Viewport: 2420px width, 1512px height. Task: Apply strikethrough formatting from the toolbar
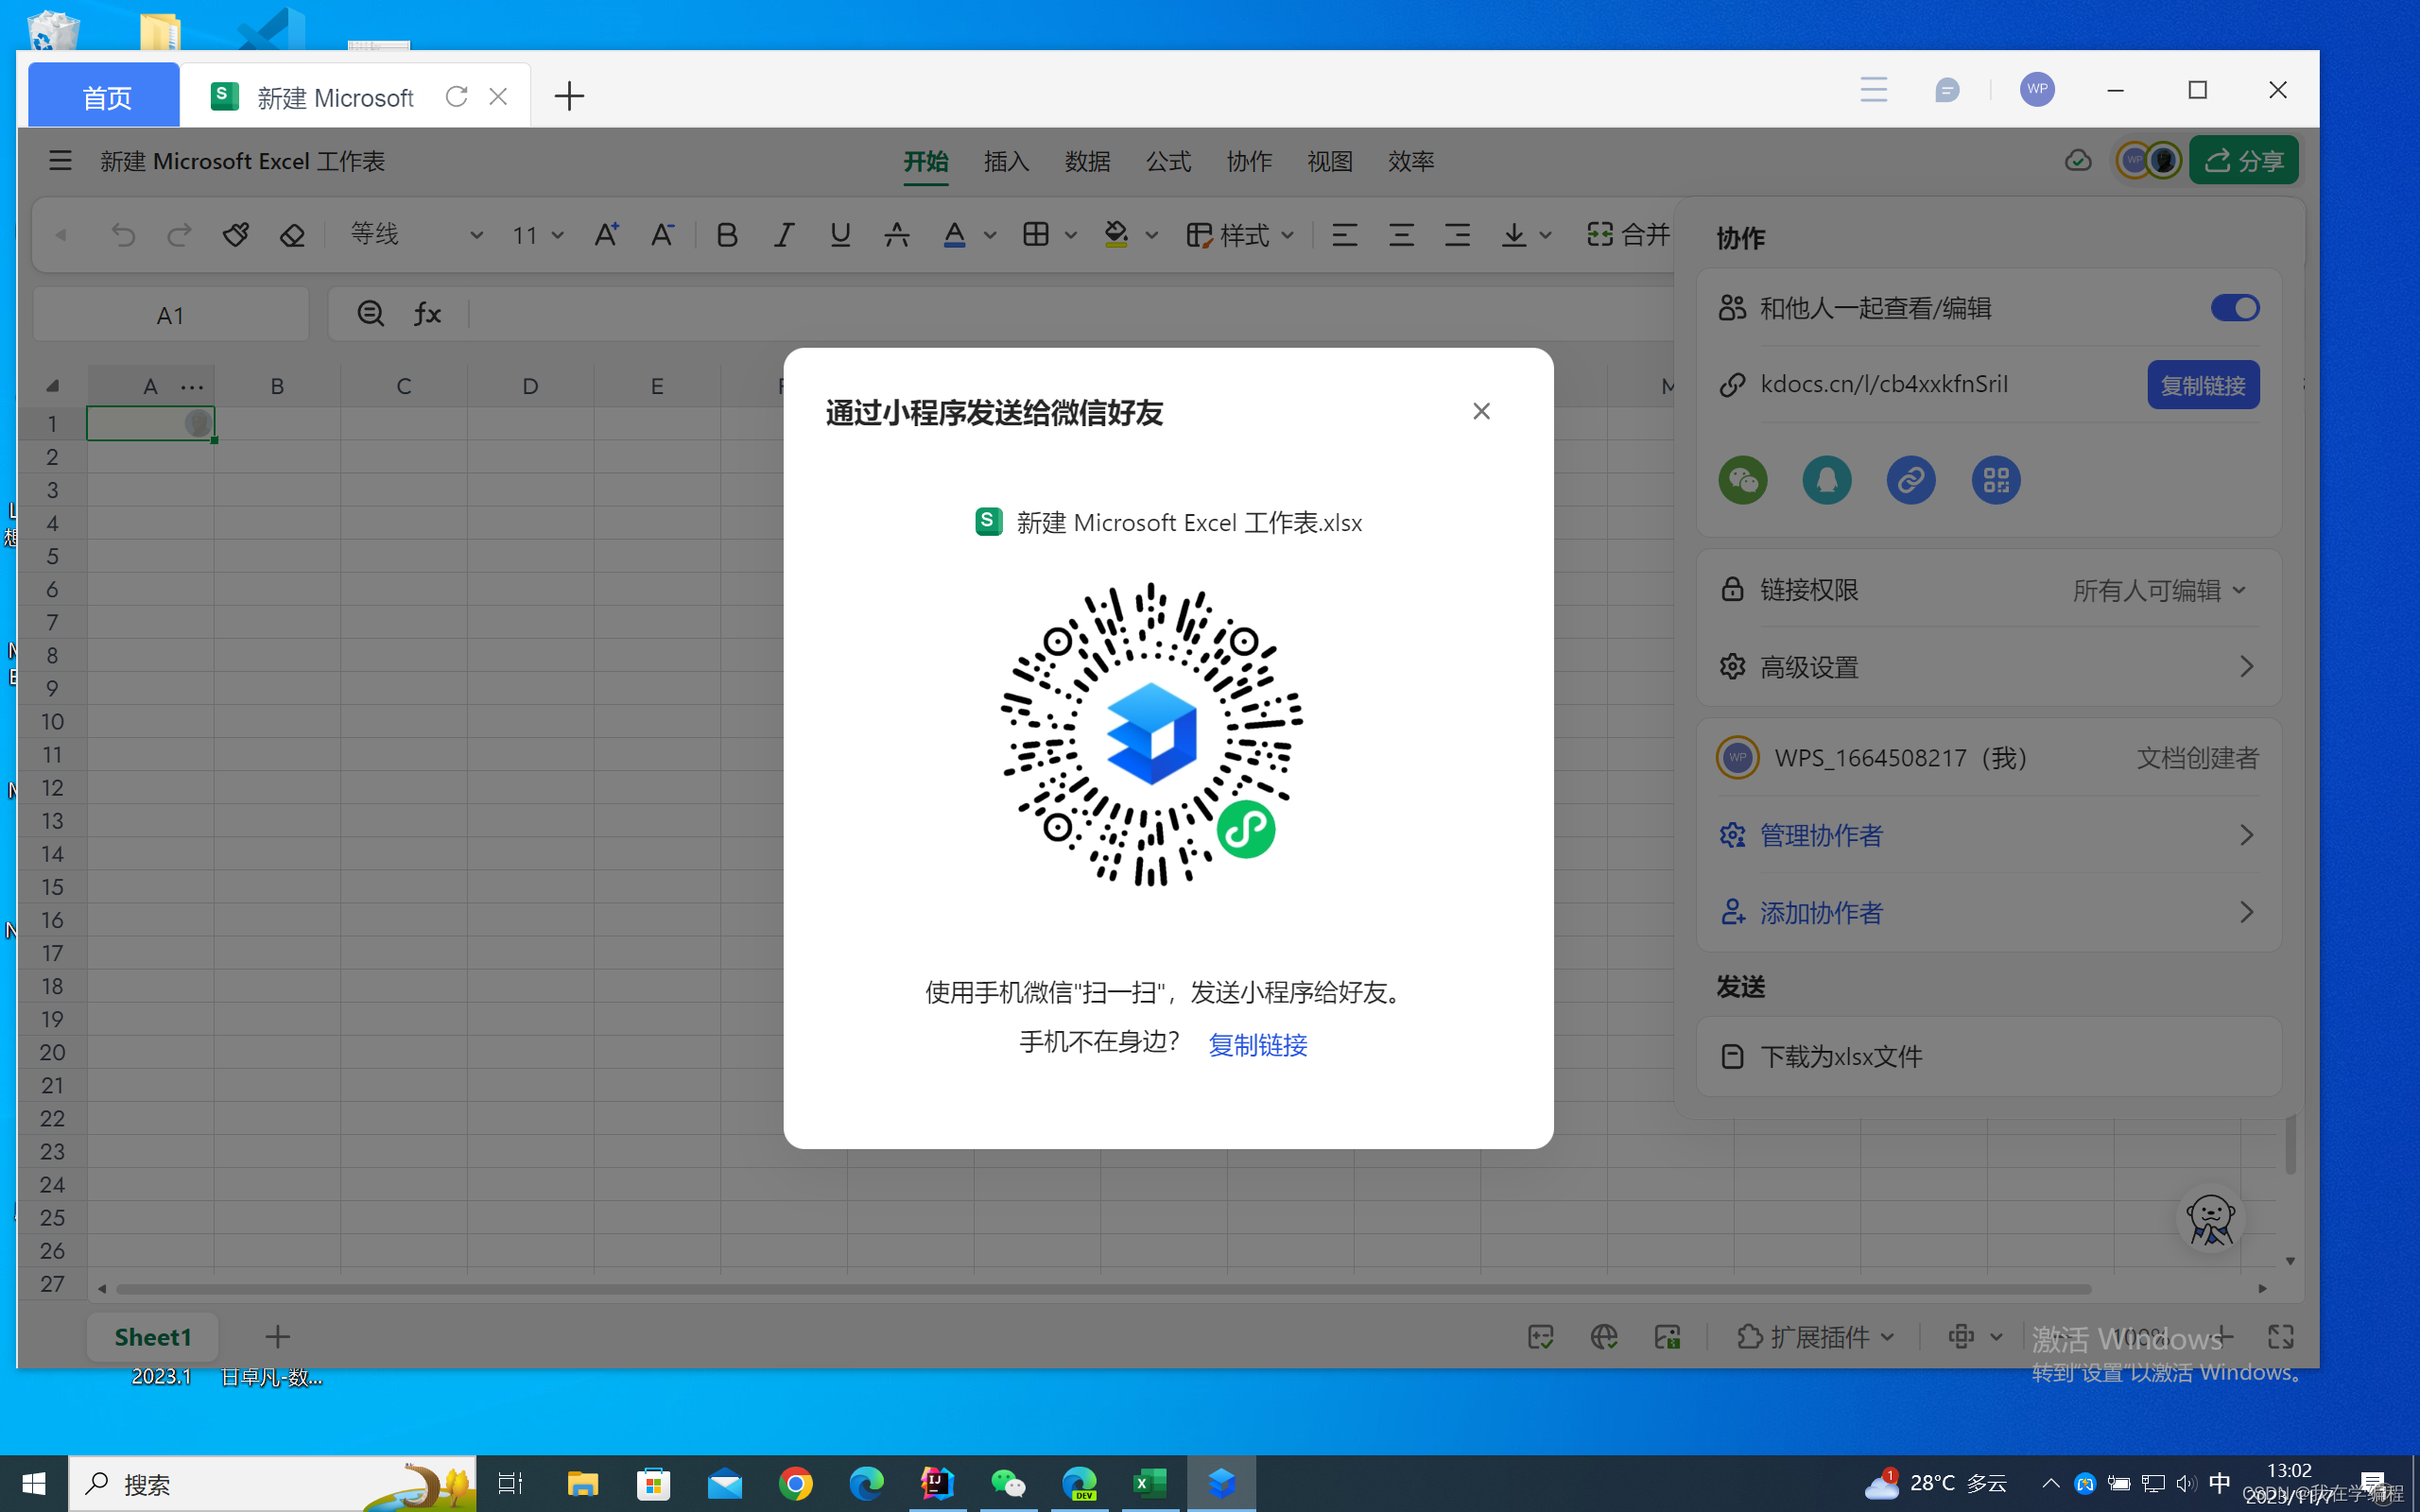click(x=896, y=235)
